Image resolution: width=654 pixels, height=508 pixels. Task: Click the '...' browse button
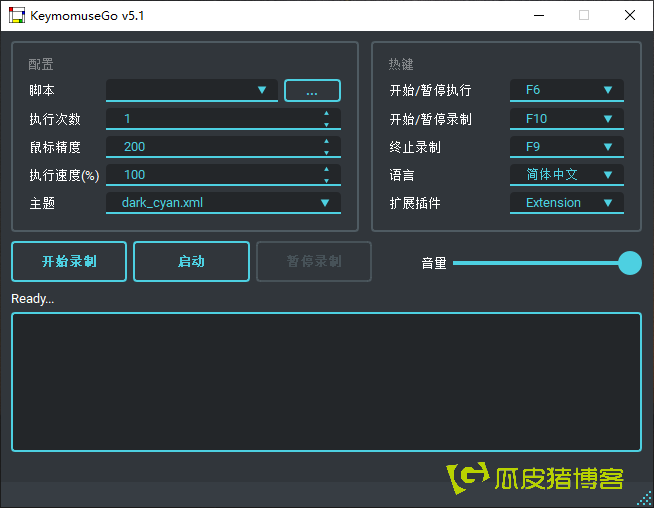pyautogui.click(x=312, y=91)
